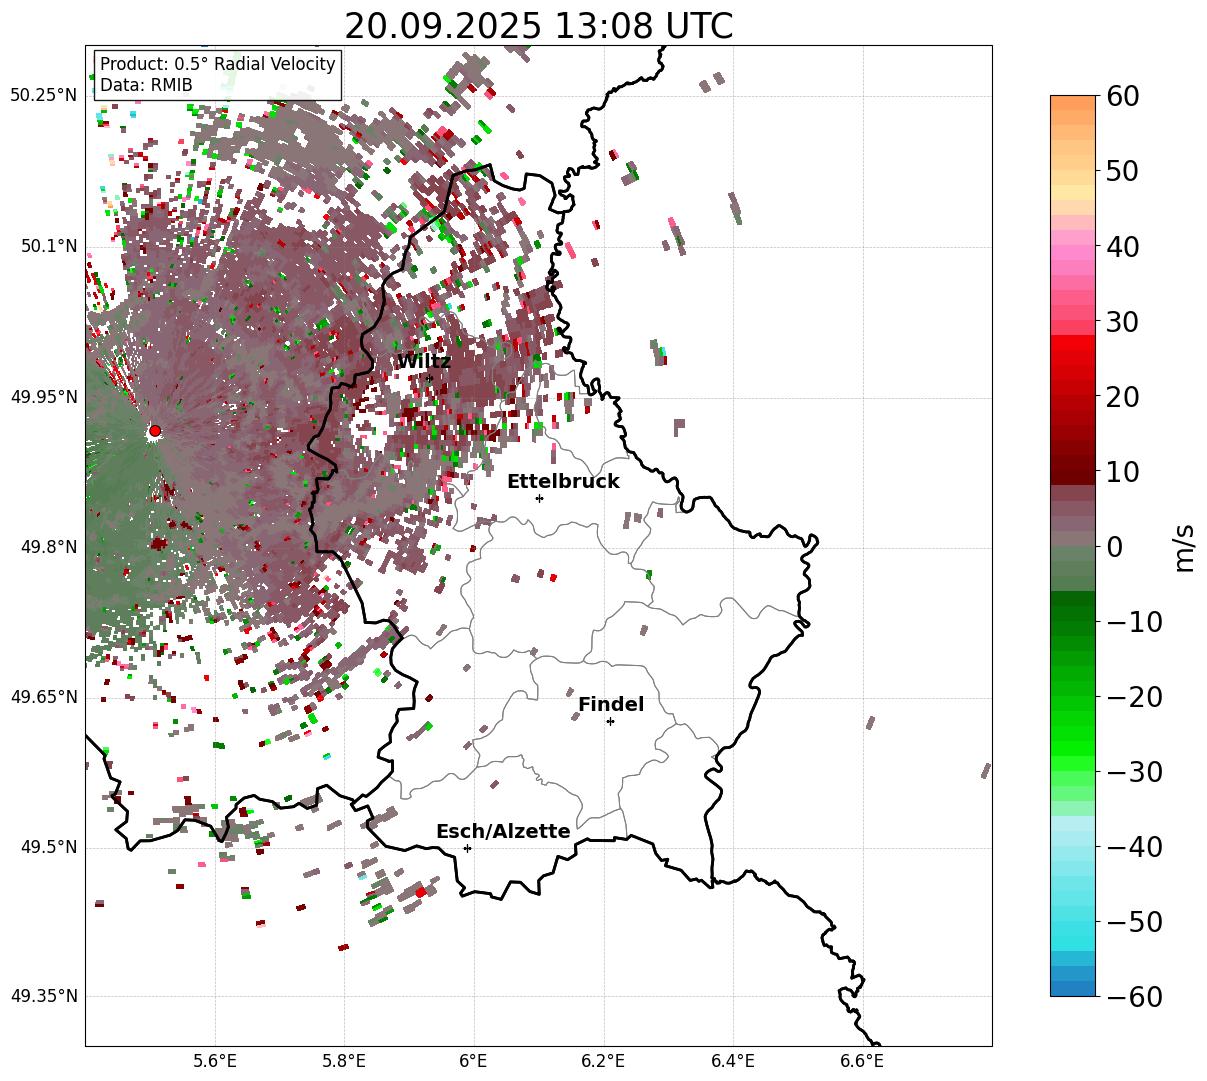Click the colorbar value −30

pyautogui.click(x=1134, y=771)
